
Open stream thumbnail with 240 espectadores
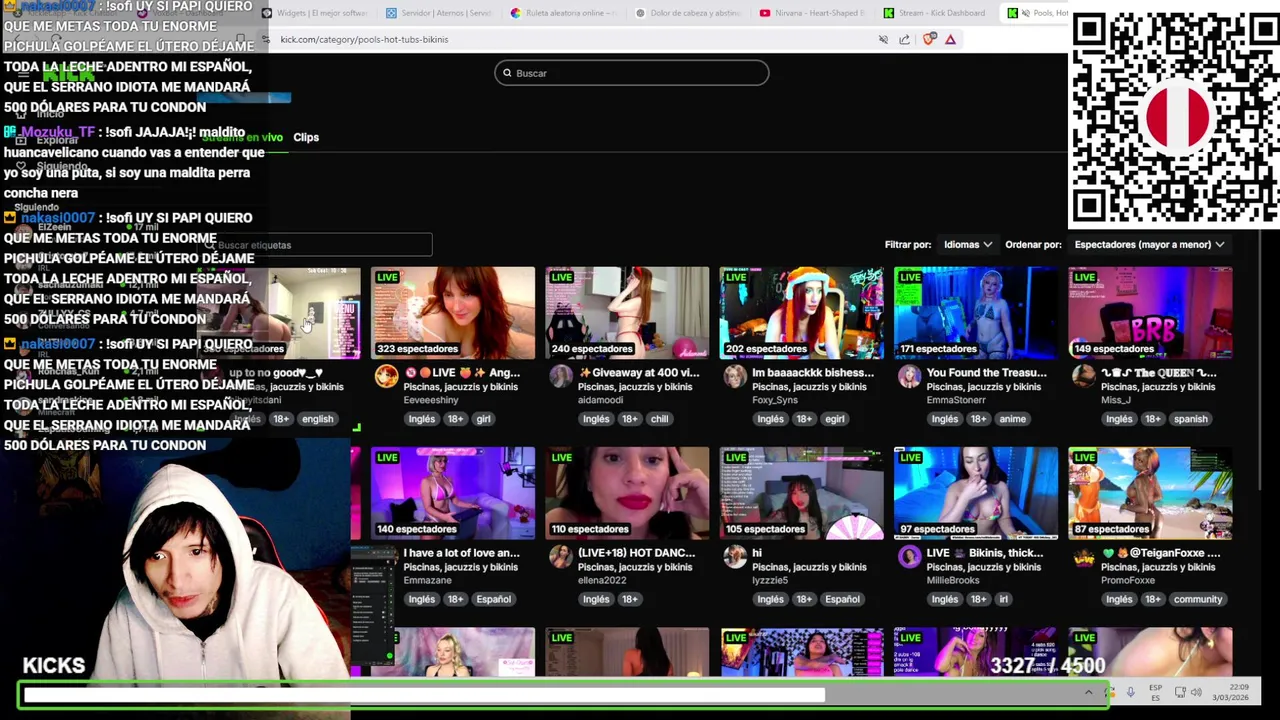click(x=627, y=313)
